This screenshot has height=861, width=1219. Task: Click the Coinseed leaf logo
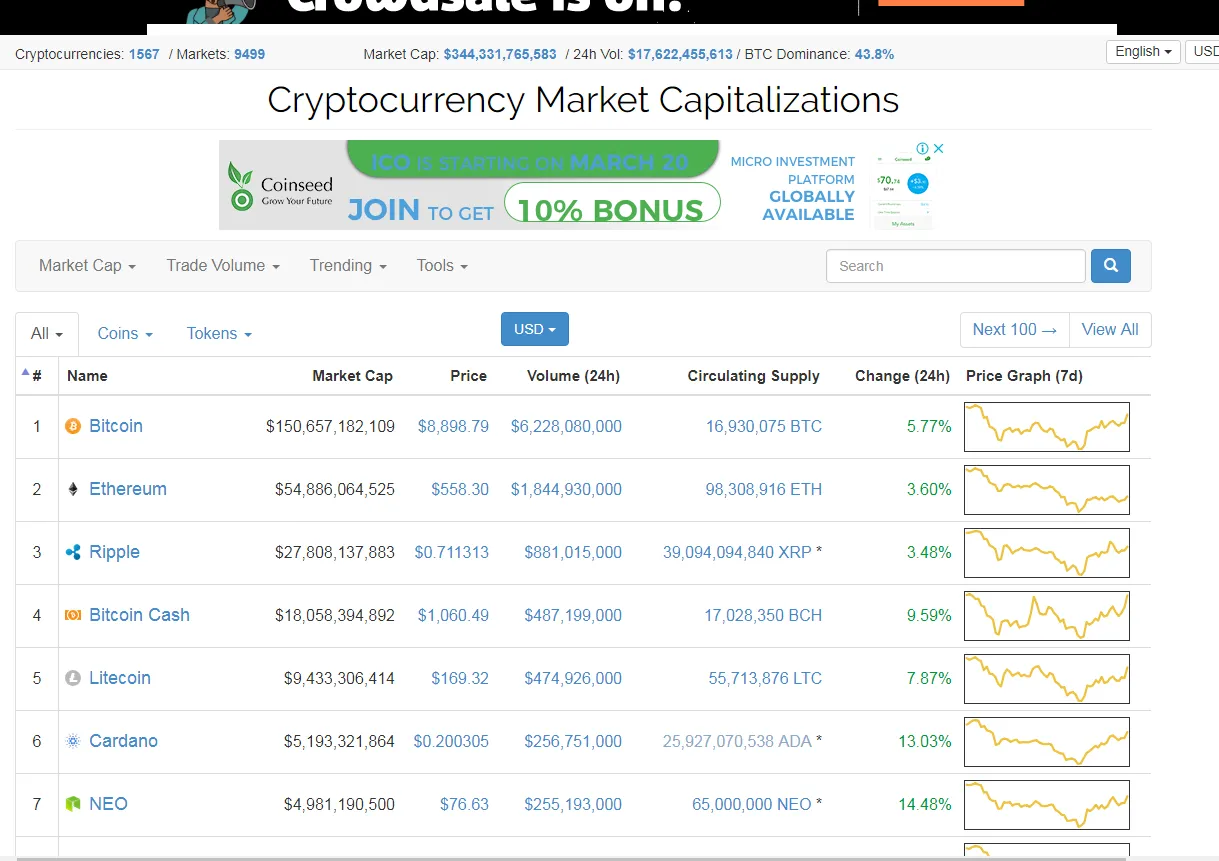241,186
